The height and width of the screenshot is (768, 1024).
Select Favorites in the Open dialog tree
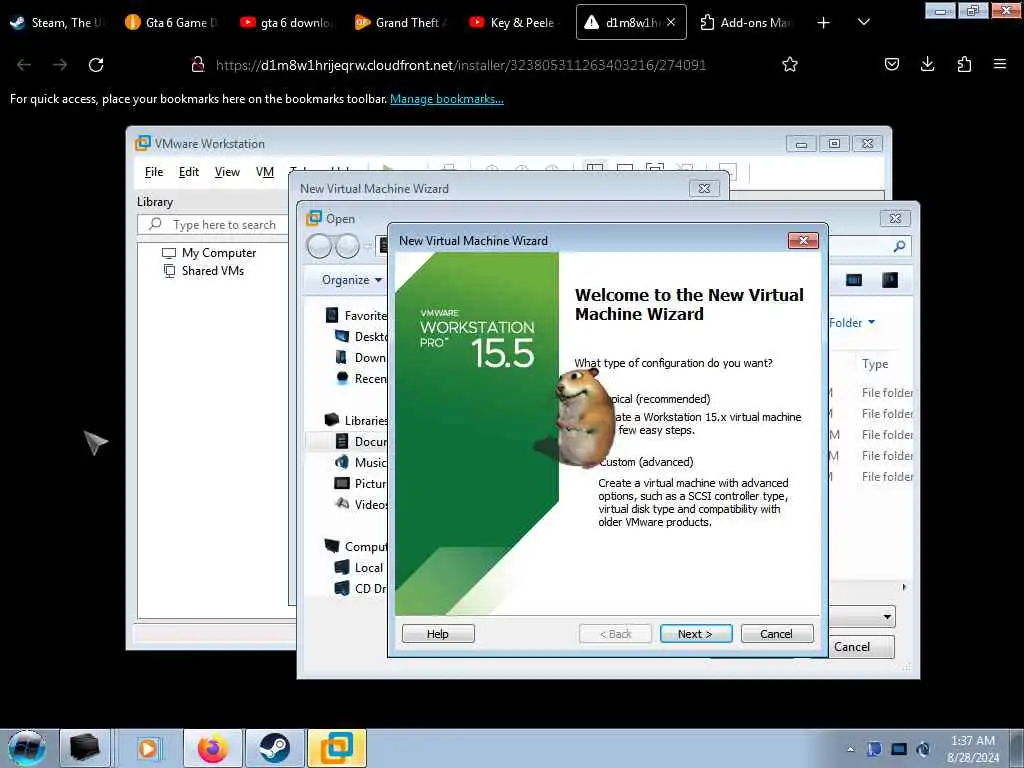(356, 315)
